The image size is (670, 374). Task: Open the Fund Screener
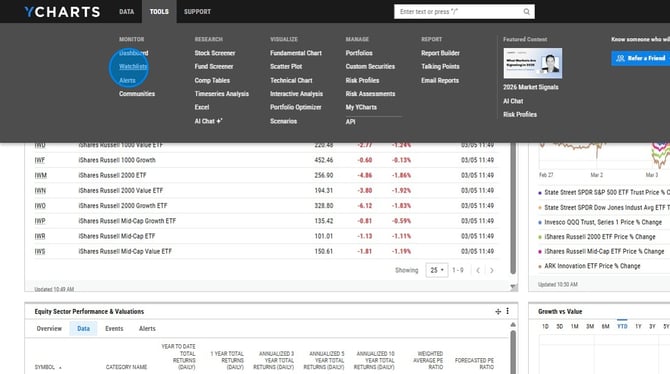(x=214, y=67)
